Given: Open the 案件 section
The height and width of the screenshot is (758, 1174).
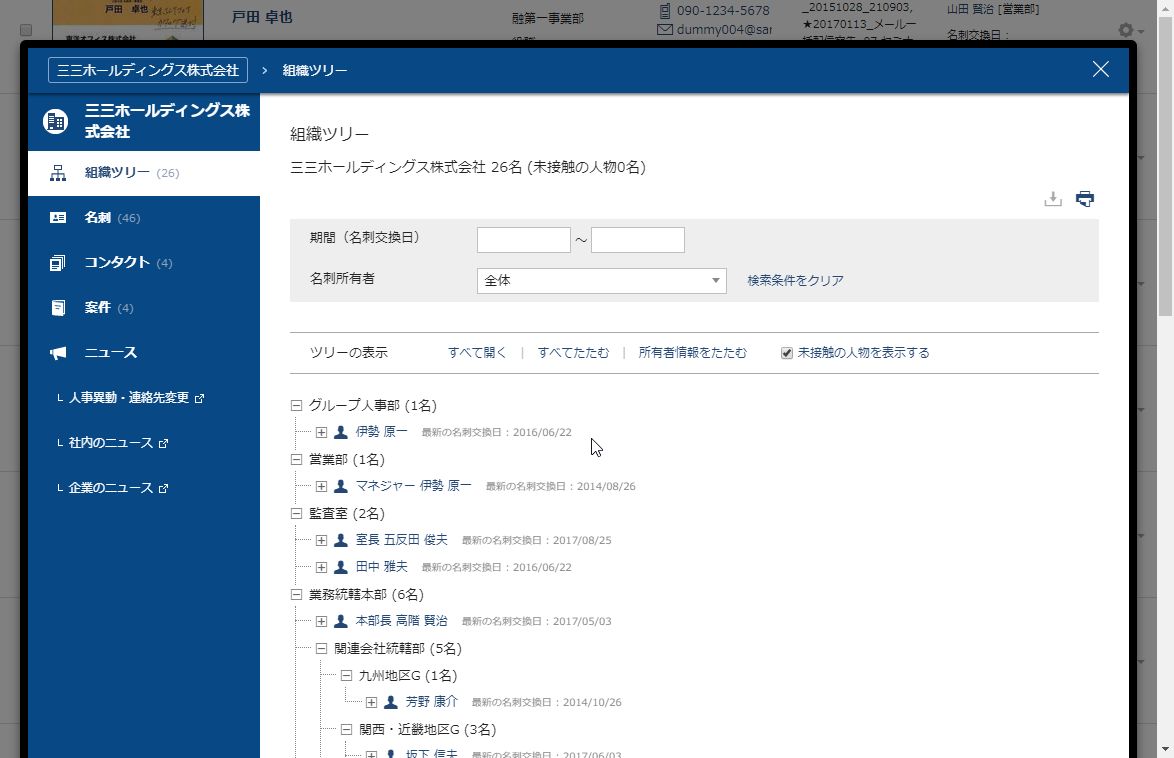Looking at the screenshot, I should pos(97,308).
